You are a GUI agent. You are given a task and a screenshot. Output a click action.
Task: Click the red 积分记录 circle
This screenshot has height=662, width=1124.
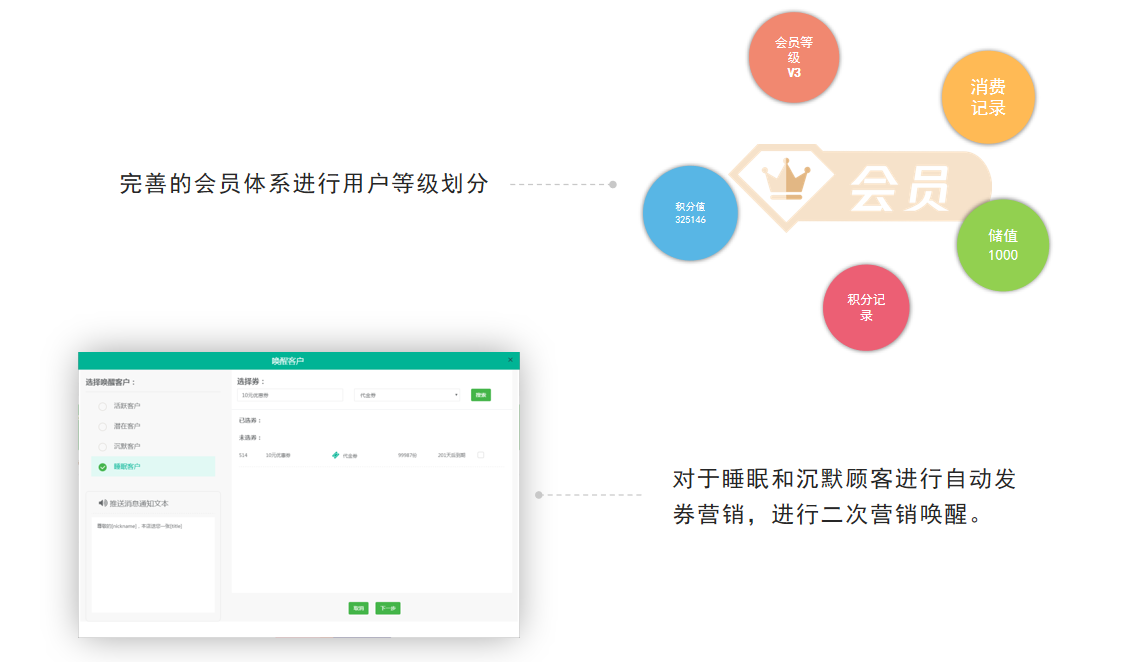[x=866, y=307]
